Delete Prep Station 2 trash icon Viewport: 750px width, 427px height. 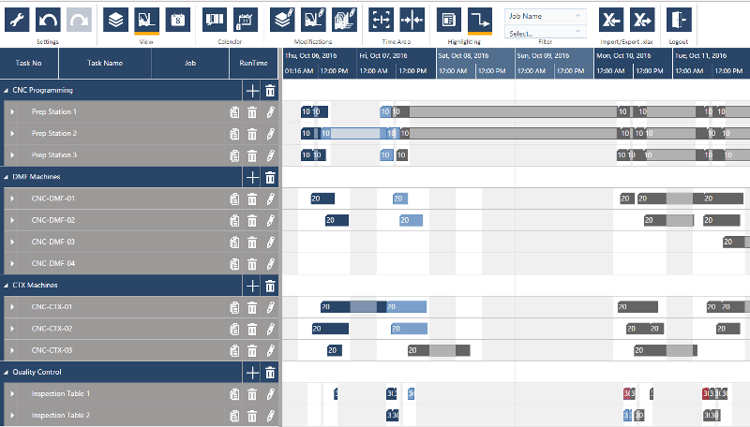(x=252, y=134)
